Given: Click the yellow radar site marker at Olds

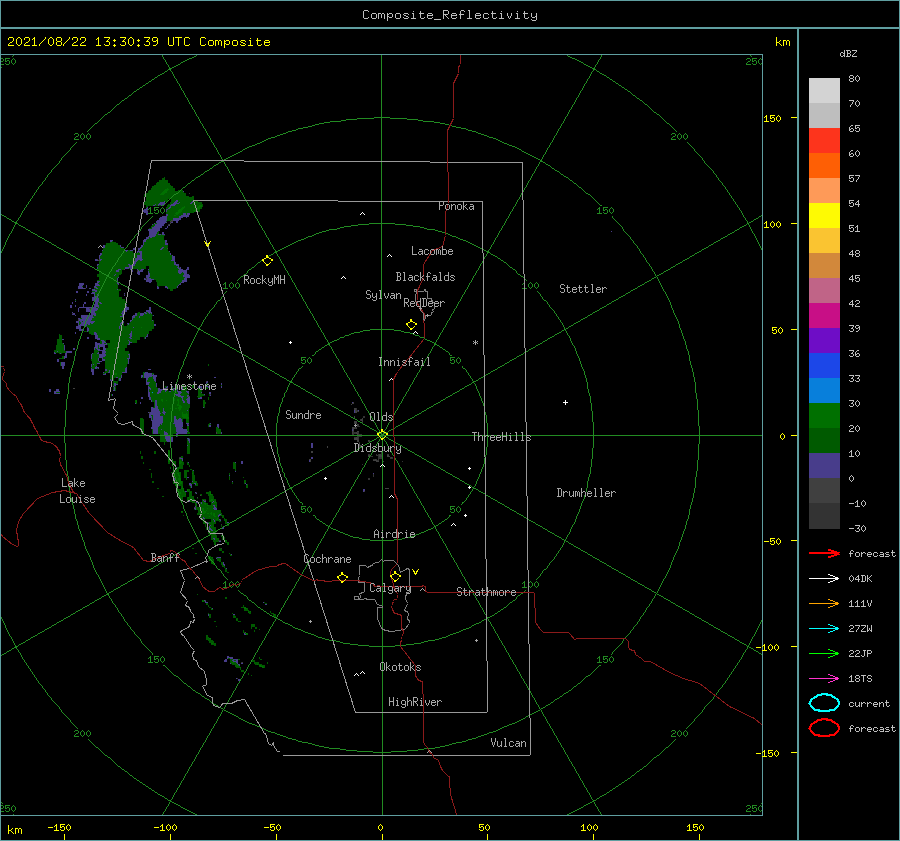Looking at the screenshot, I should (382, 435).
